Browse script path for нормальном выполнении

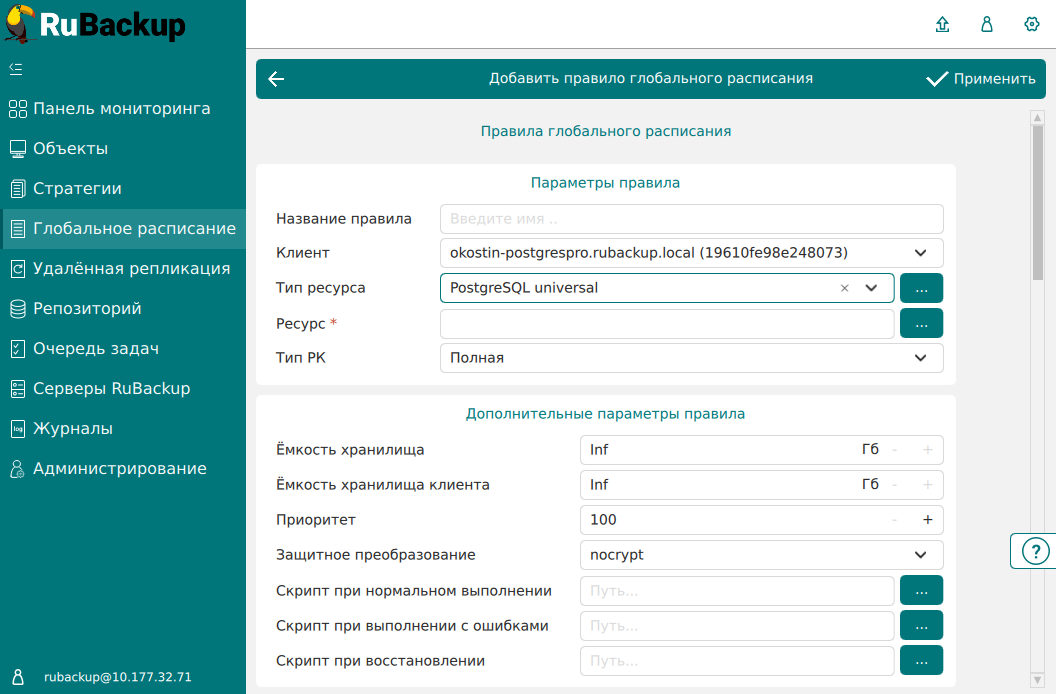tap(921, 591)
